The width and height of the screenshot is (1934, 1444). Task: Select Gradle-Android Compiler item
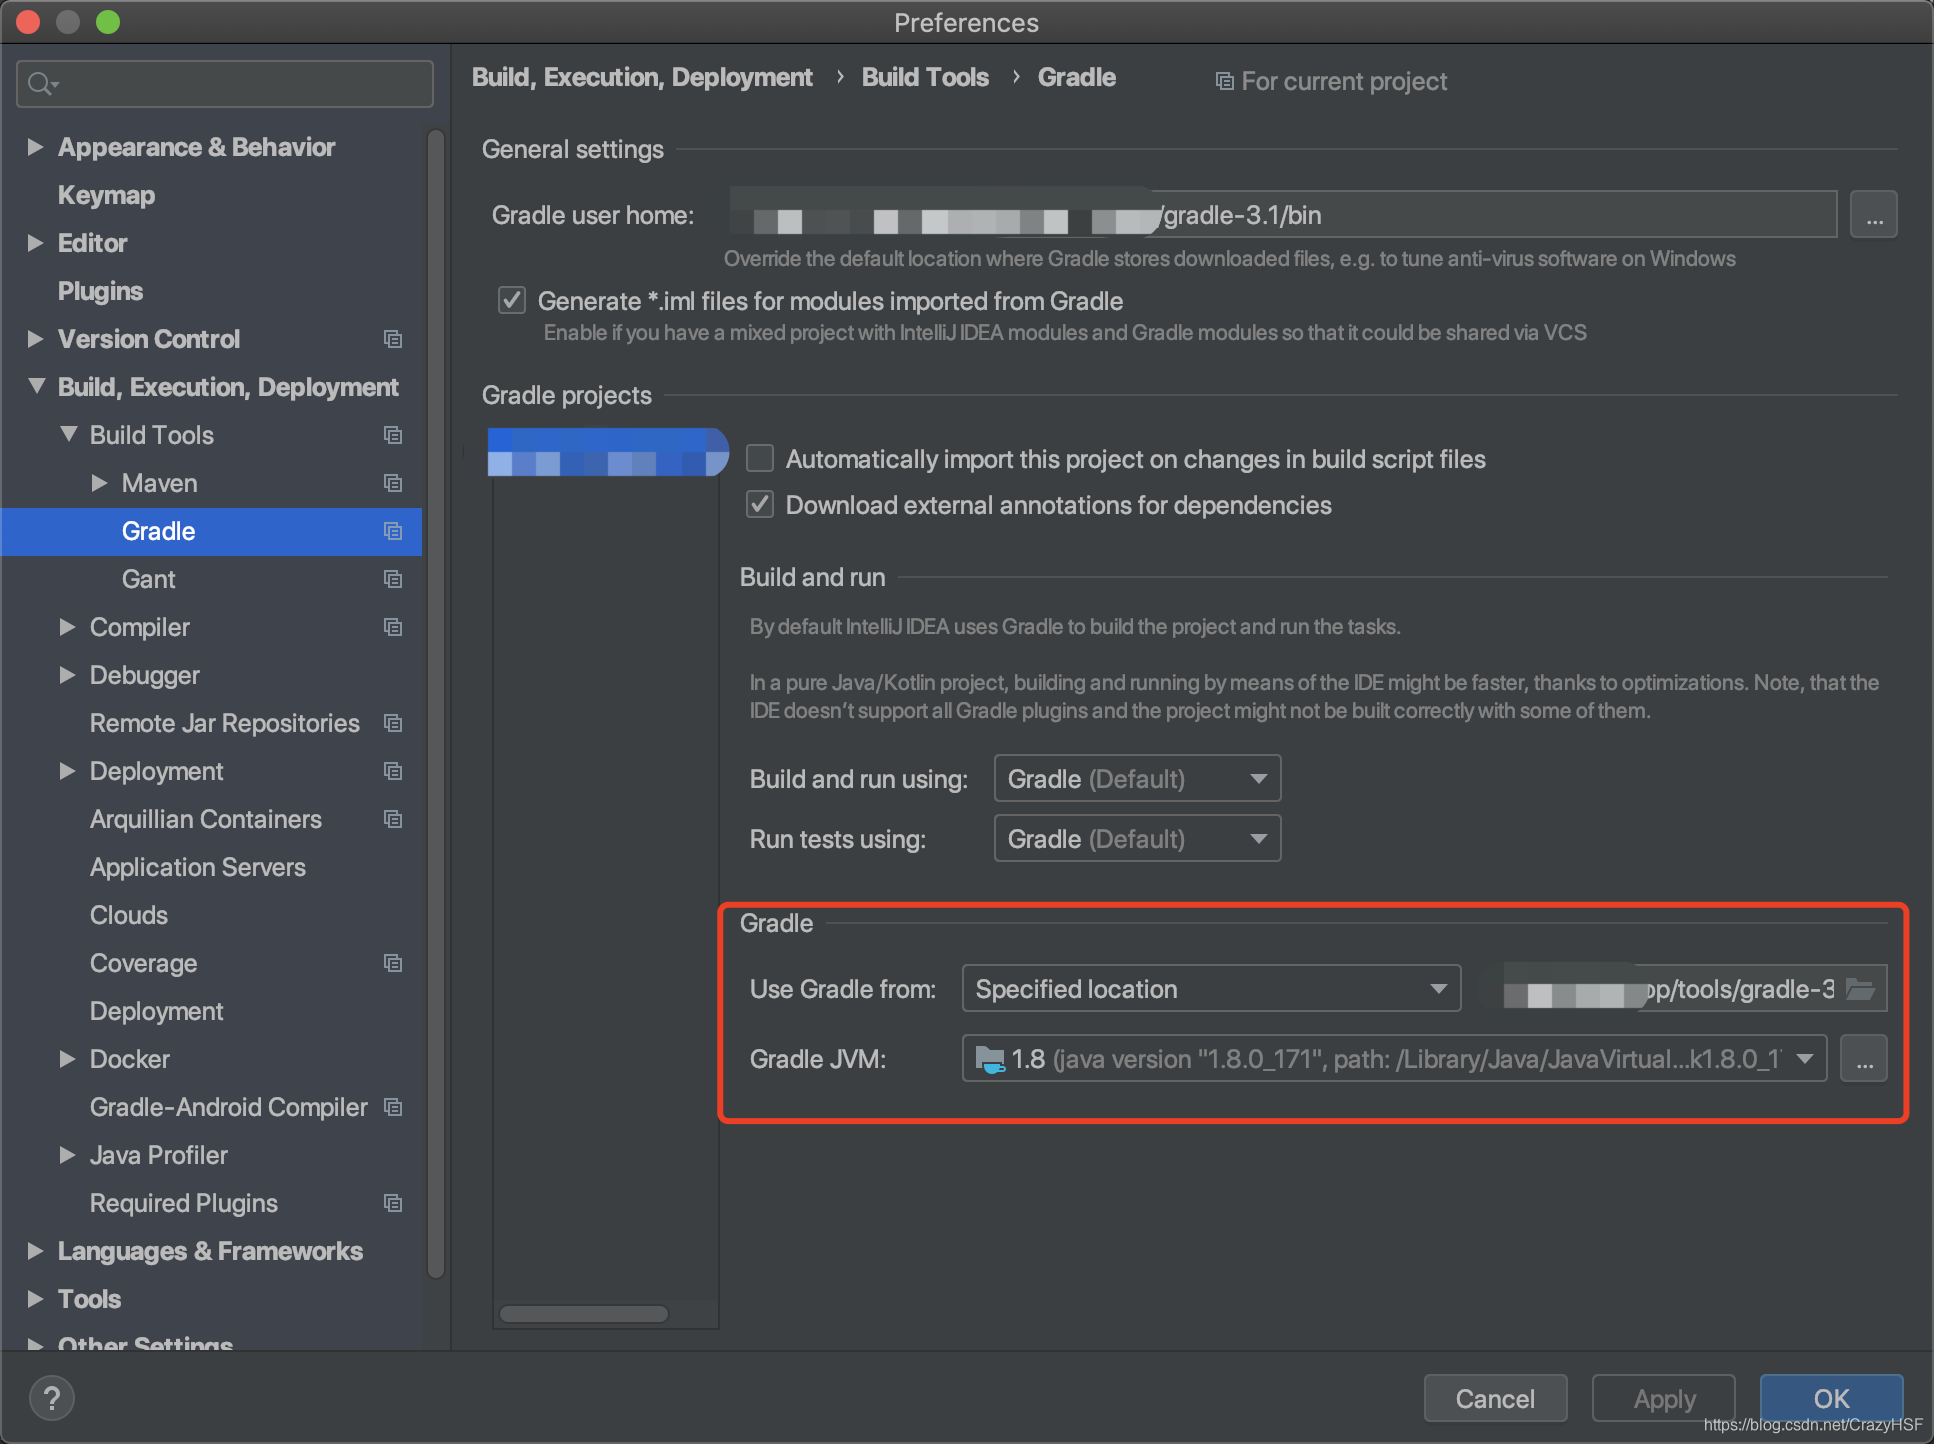[x=229, y=1107]
